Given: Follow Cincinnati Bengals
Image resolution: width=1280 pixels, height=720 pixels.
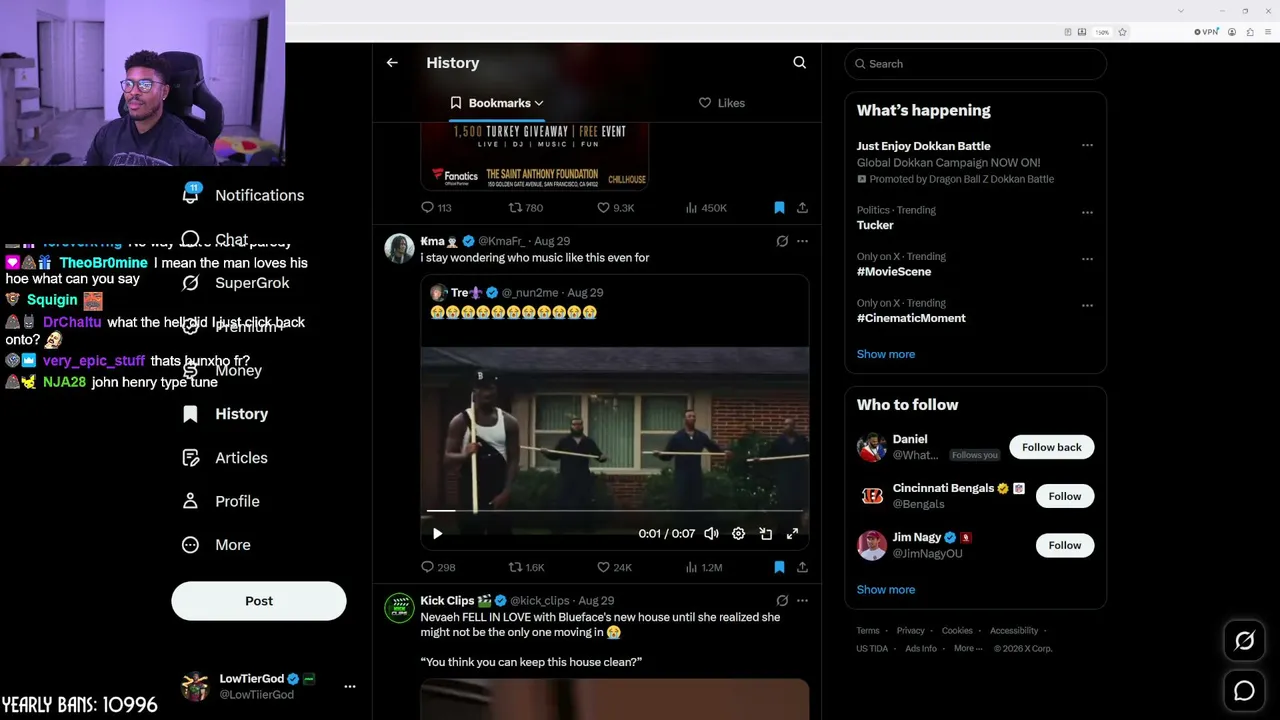Looking at the screenshot, I should (x=1065, y=496).
